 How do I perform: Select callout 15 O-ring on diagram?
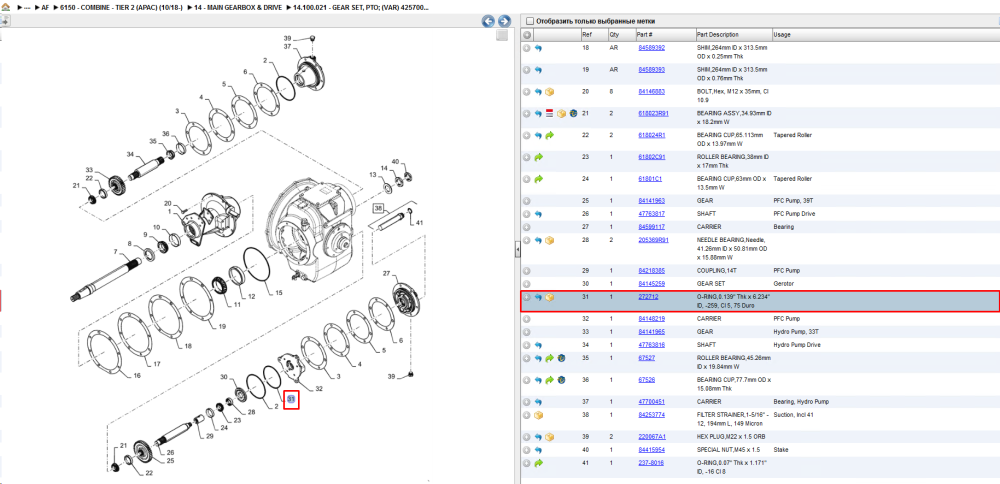278,293
